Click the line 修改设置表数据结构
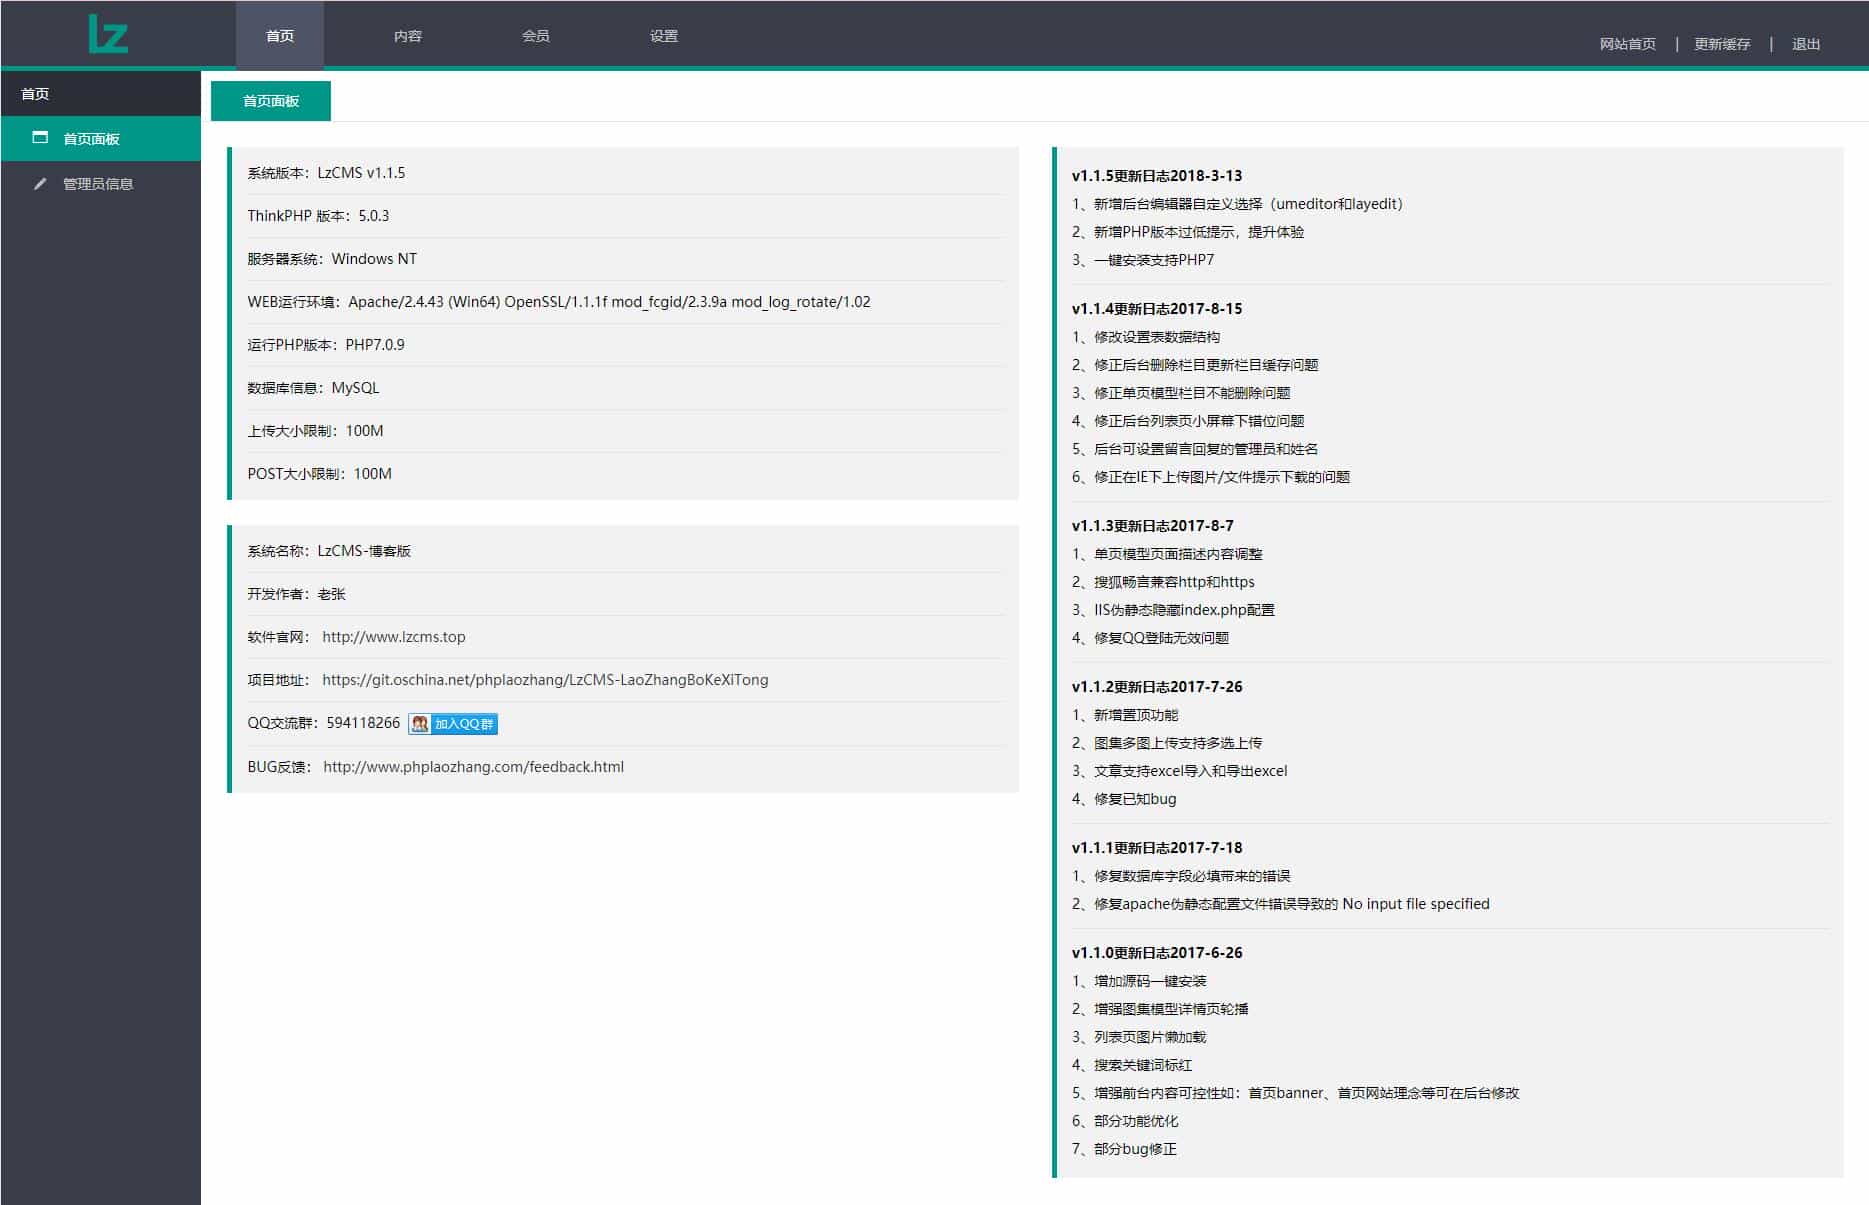 [x=1146, y=337]
